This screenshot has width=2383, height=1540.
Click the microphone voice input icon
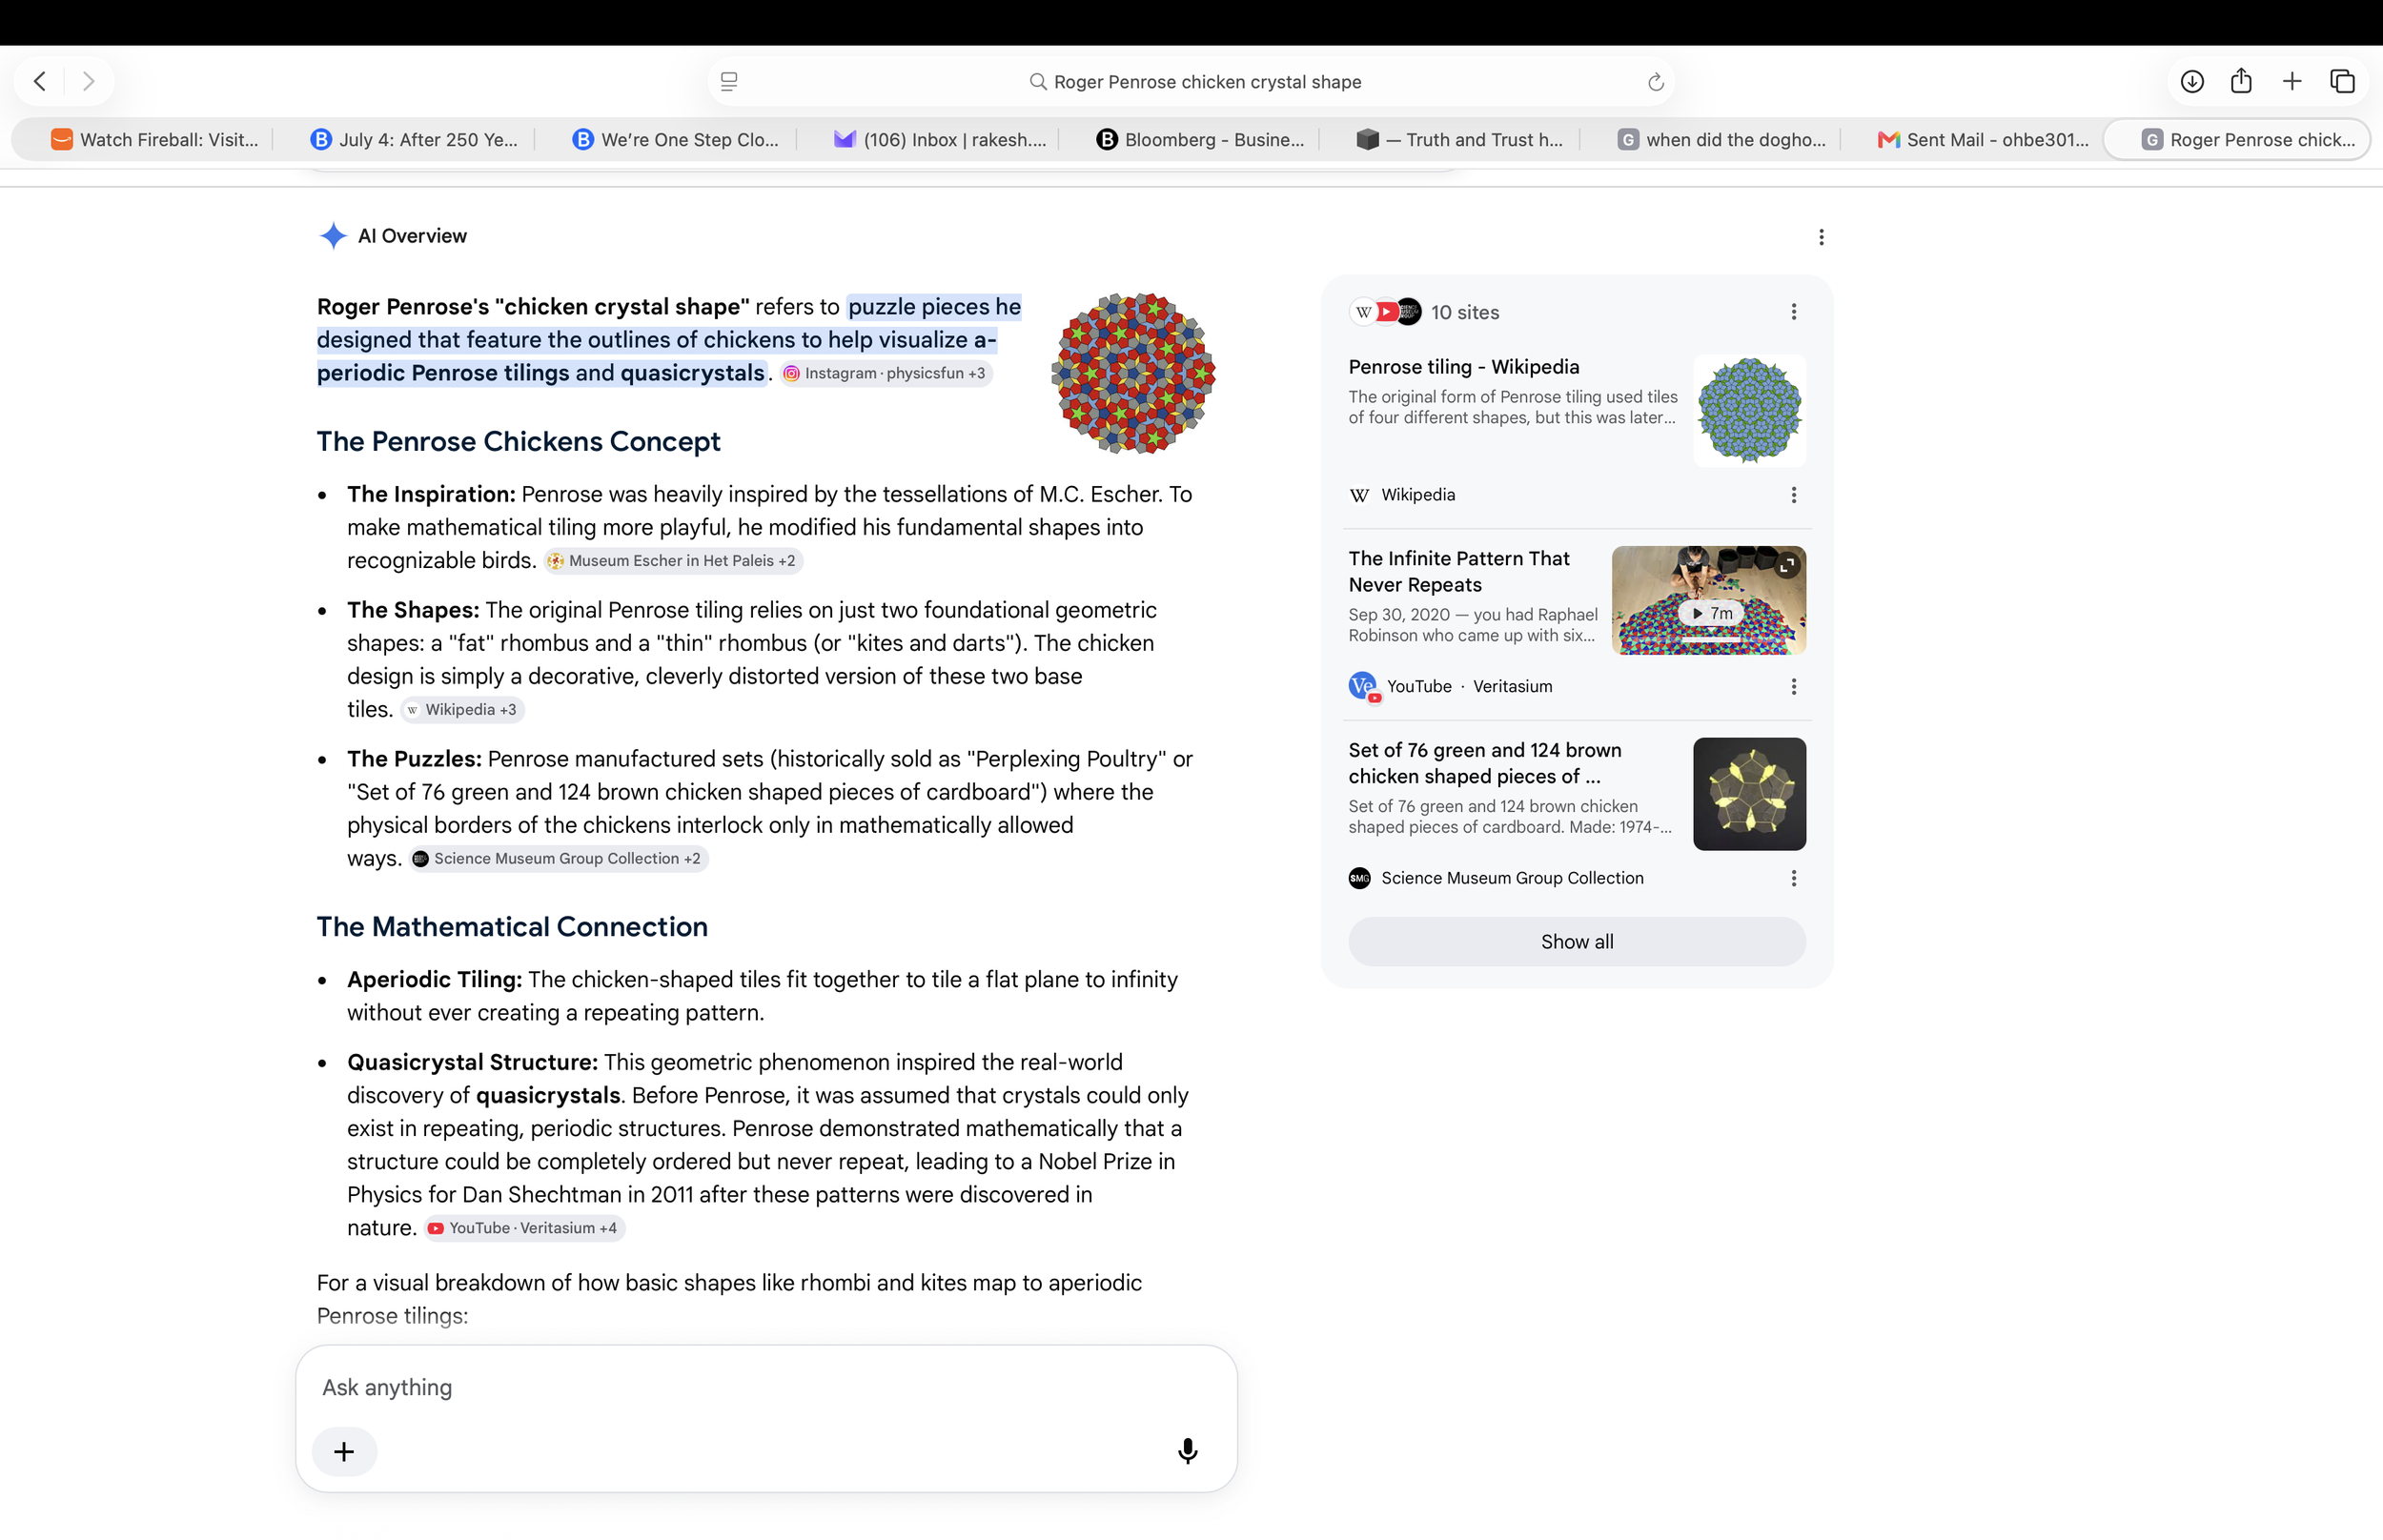click(1187, 1450)
